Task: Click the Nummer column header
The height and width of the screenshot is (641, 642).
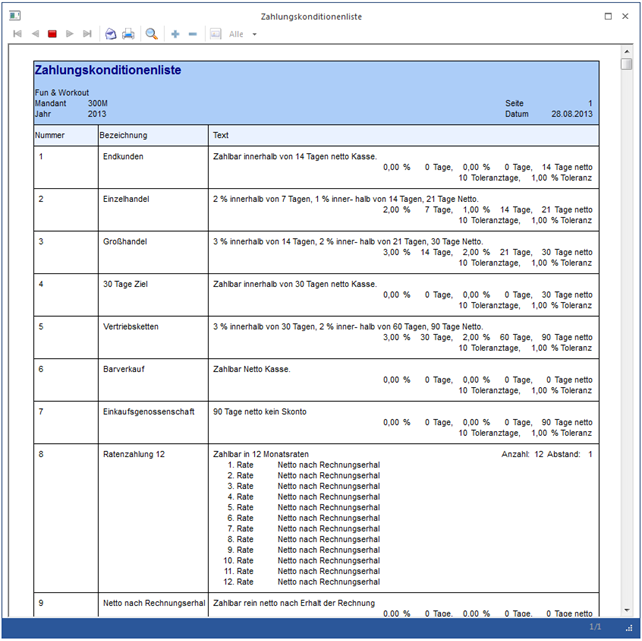Action: [50, 135]
